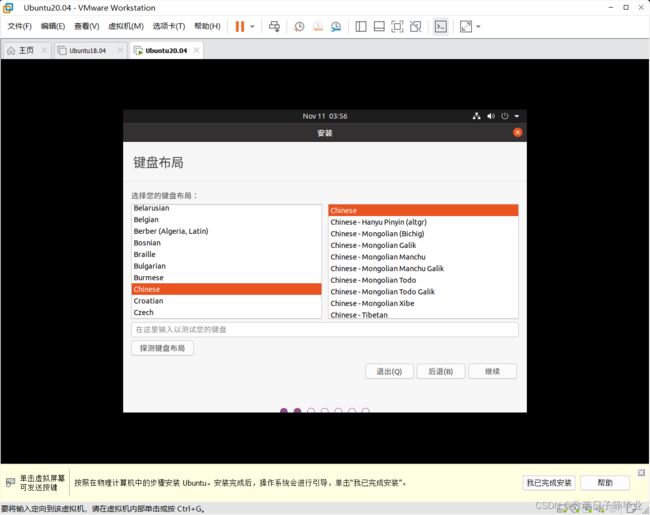
Task: Click 我已完成安装 button
Action: (x=549, y=483)
